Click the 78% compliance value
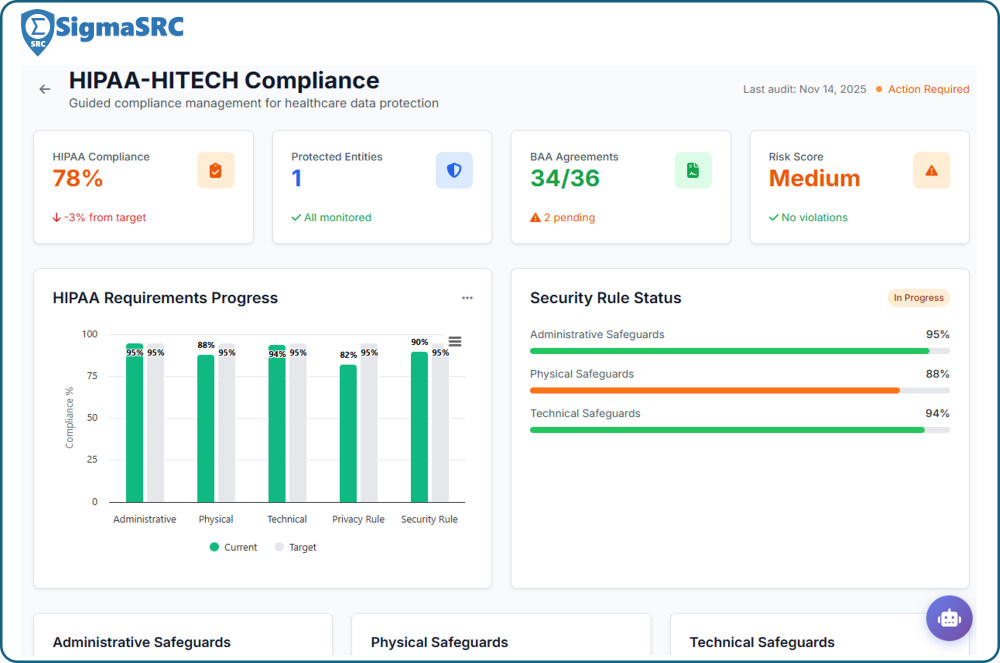1000x663 pixels. pyautogui.click(x=78, y=178)
